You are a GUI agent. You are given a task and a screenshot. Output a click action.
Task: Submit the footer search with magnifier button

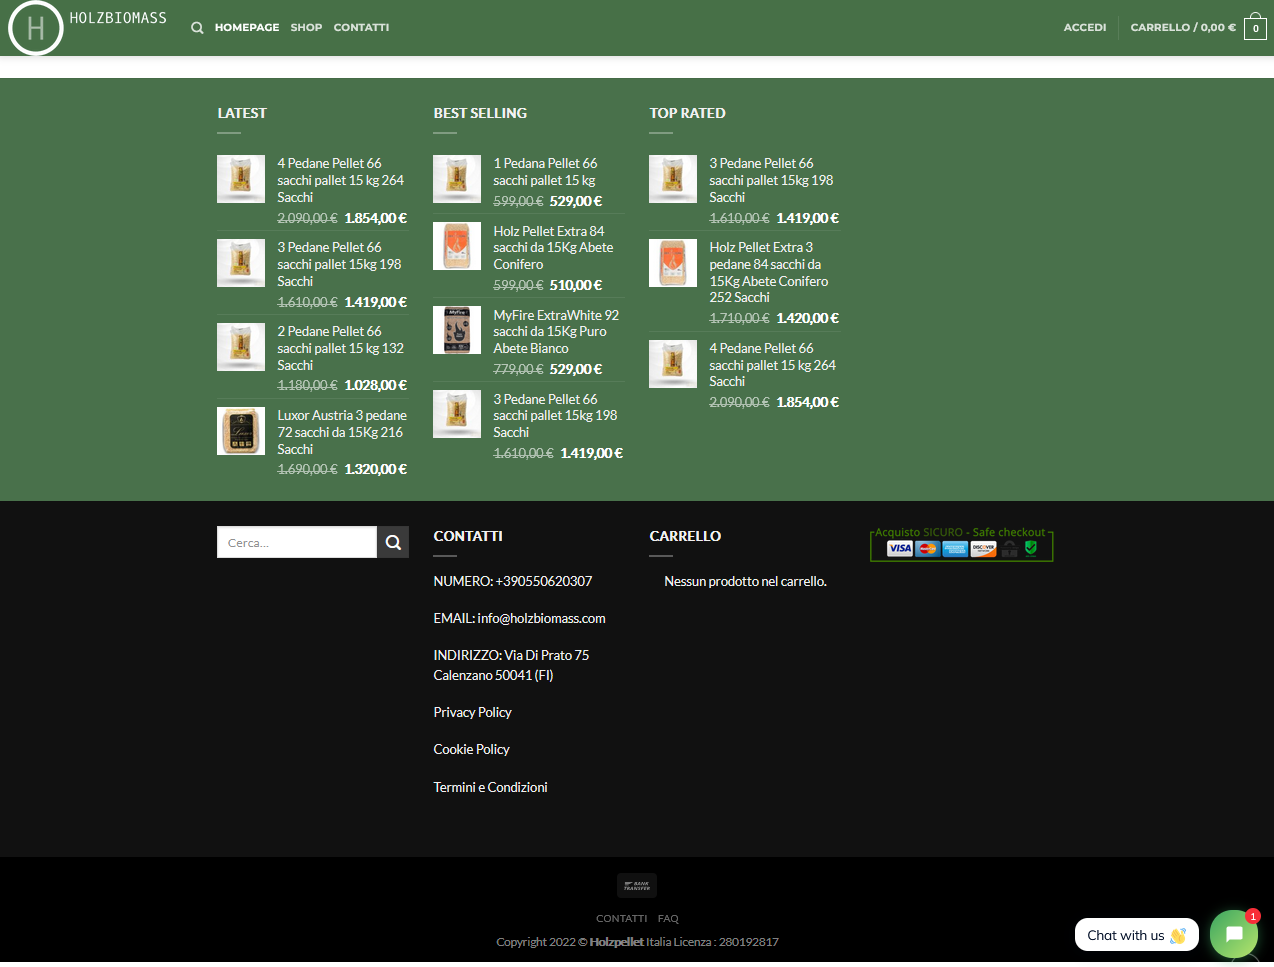tap(393, 542)
